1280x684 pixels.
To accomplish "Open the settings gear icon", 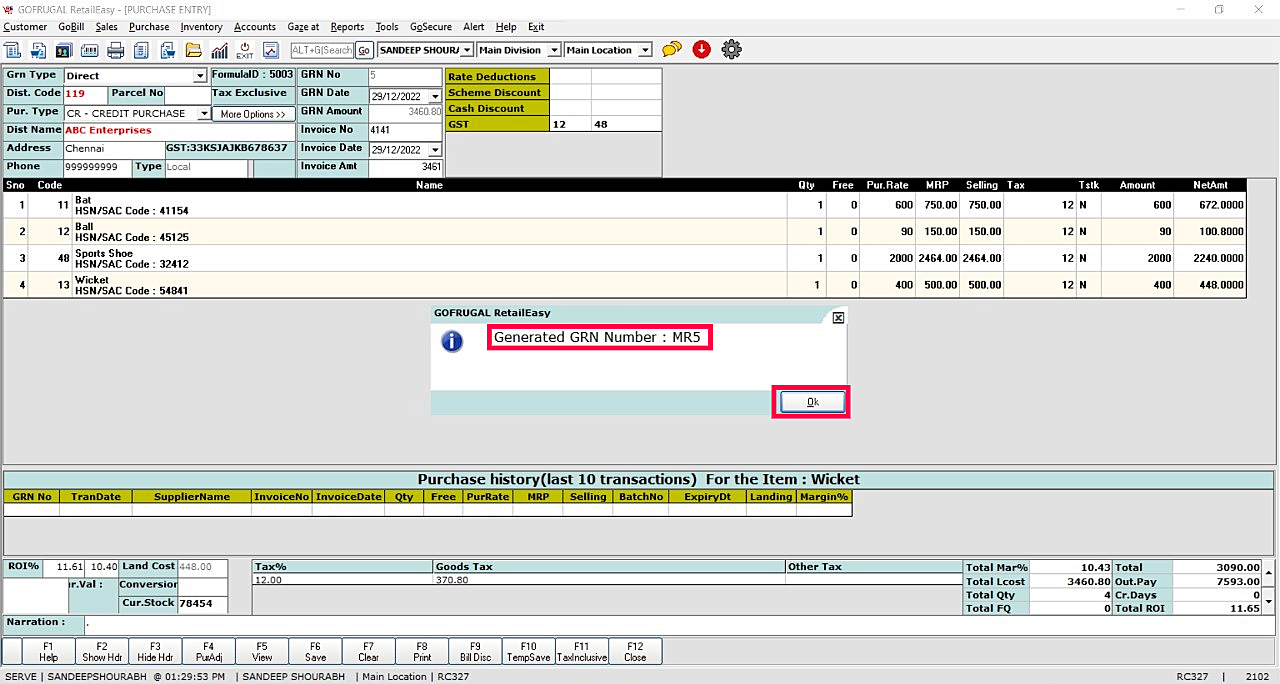I will (731, 49).
